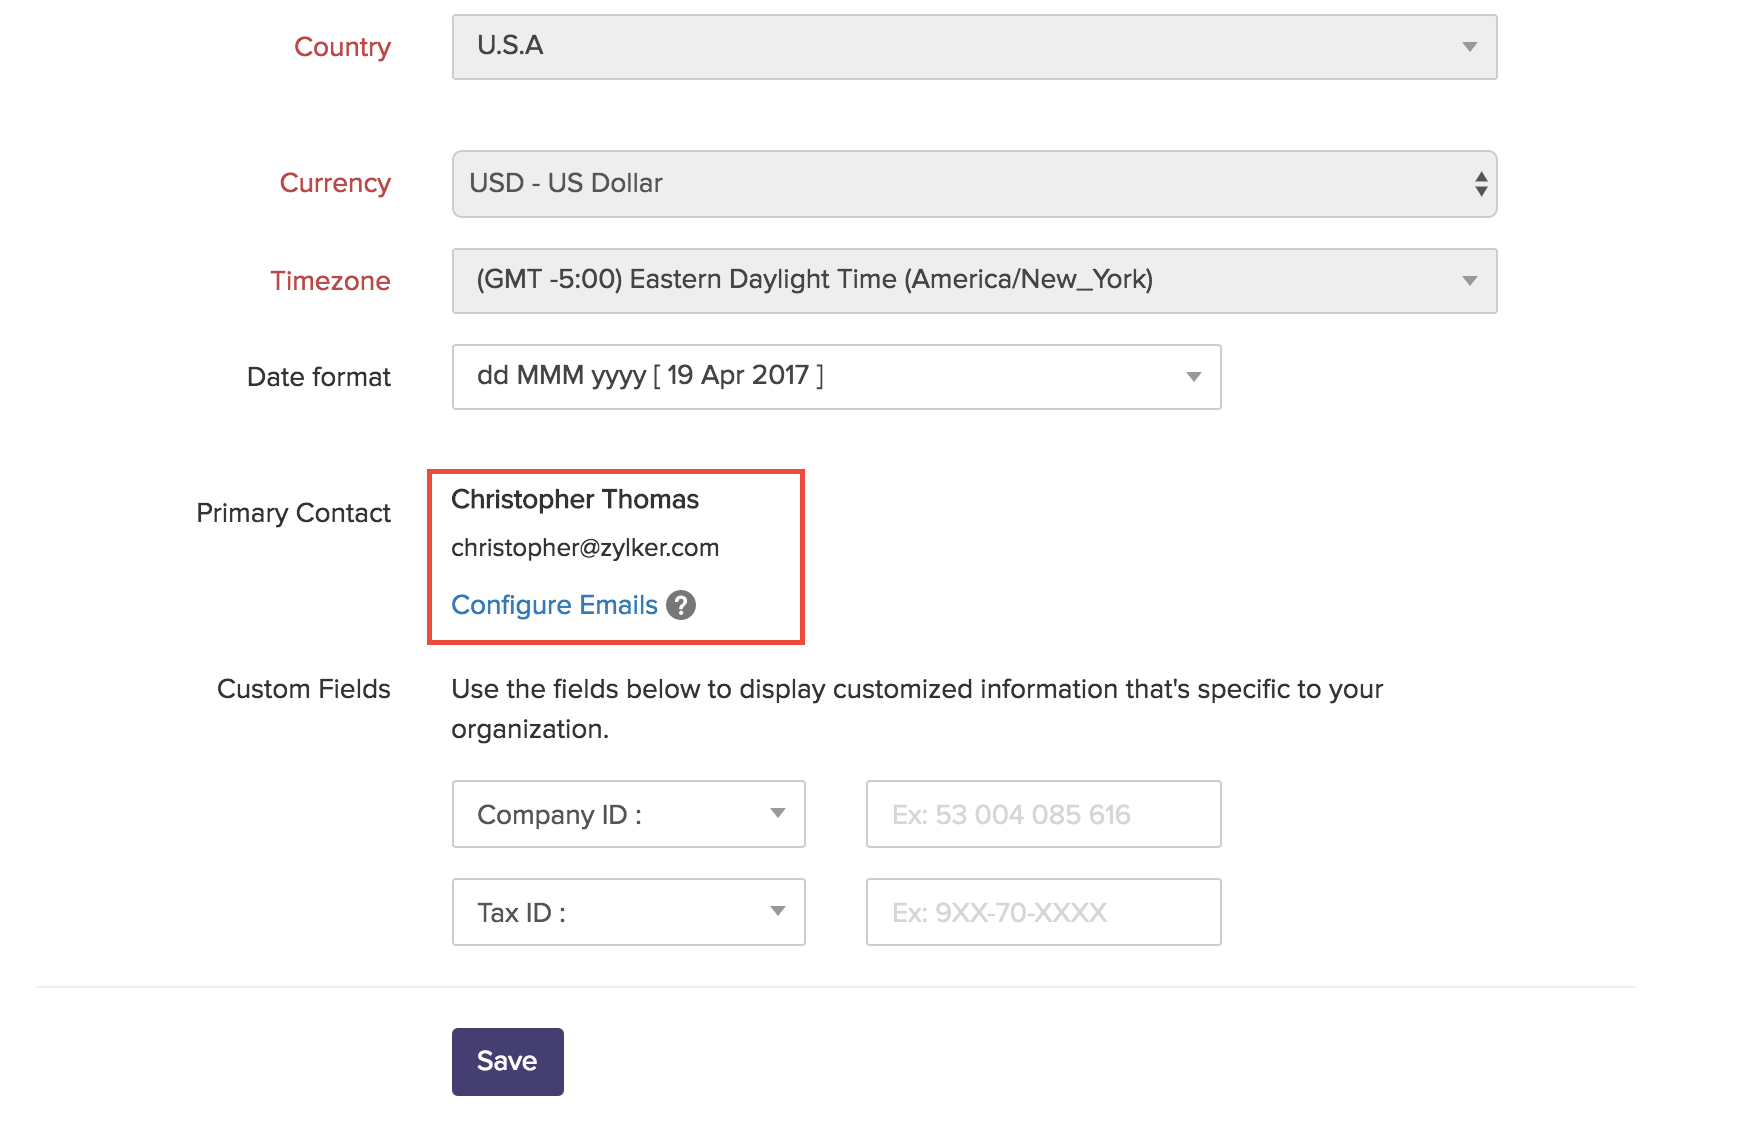Click the Configure Emails link
This screenshot has width=1752, height=1128.
click(554, 605)
